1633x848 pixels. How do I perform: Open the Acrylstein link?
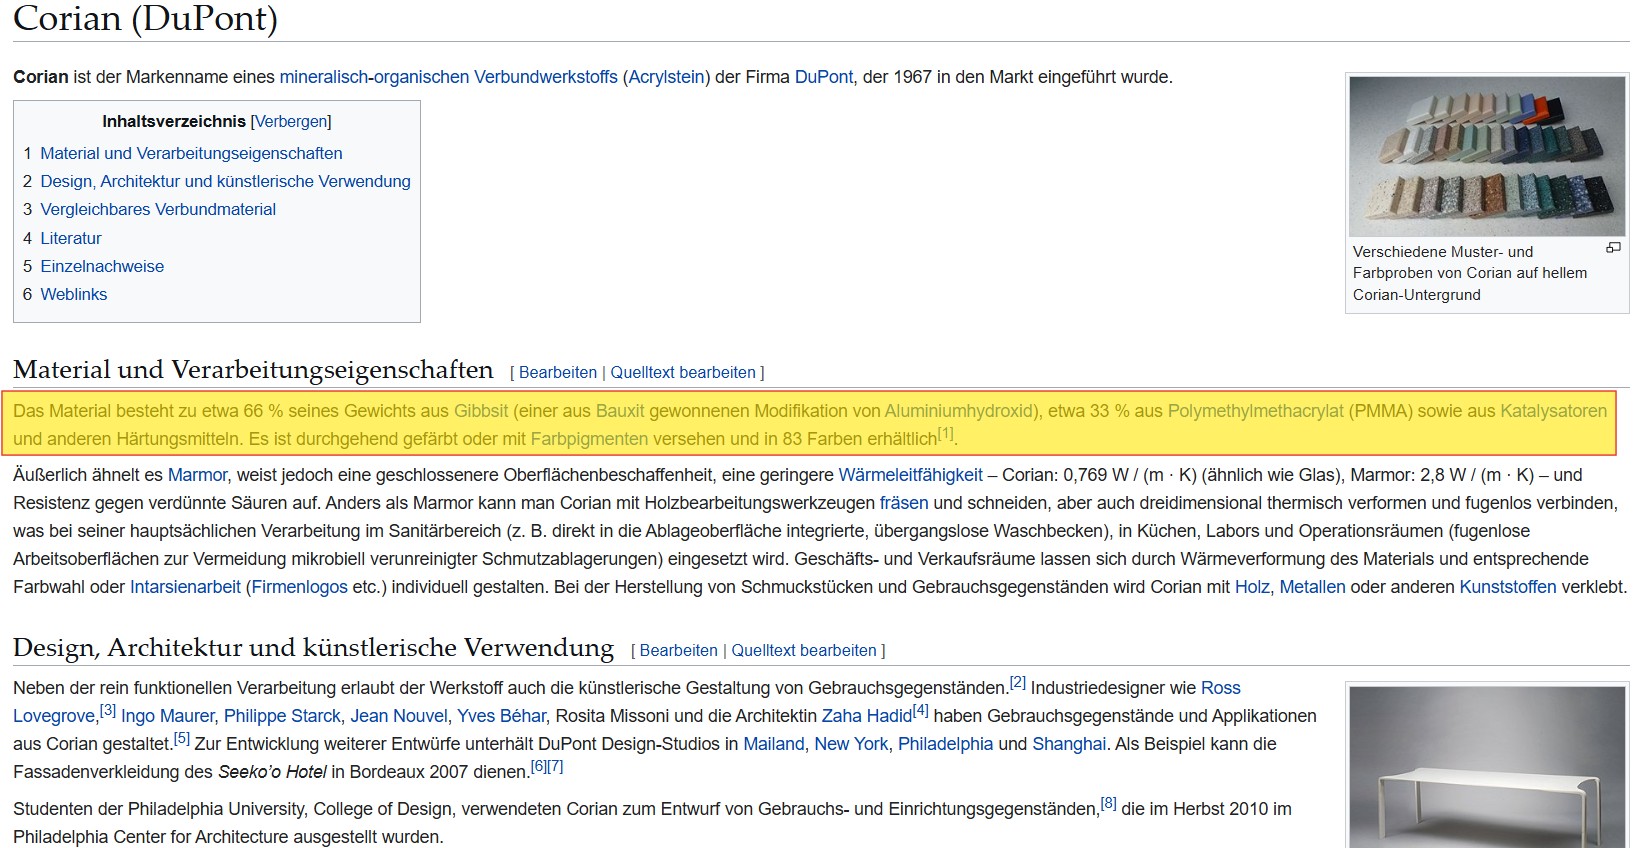(x=666, y=77)
